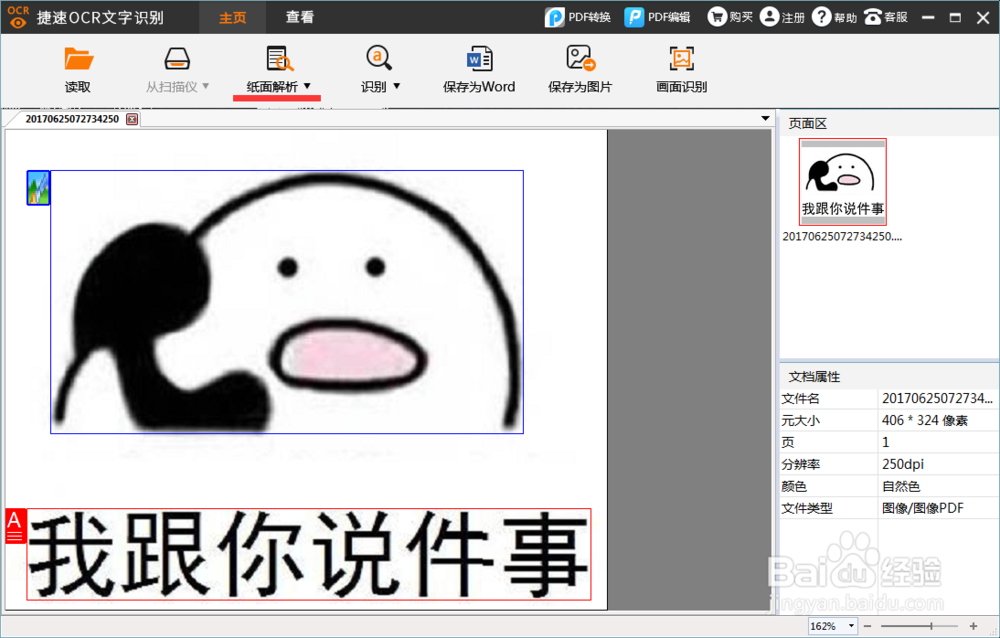This screenshot has height=638, width=1000.
Task: Maximize the application window
Action: click(955, 17)
